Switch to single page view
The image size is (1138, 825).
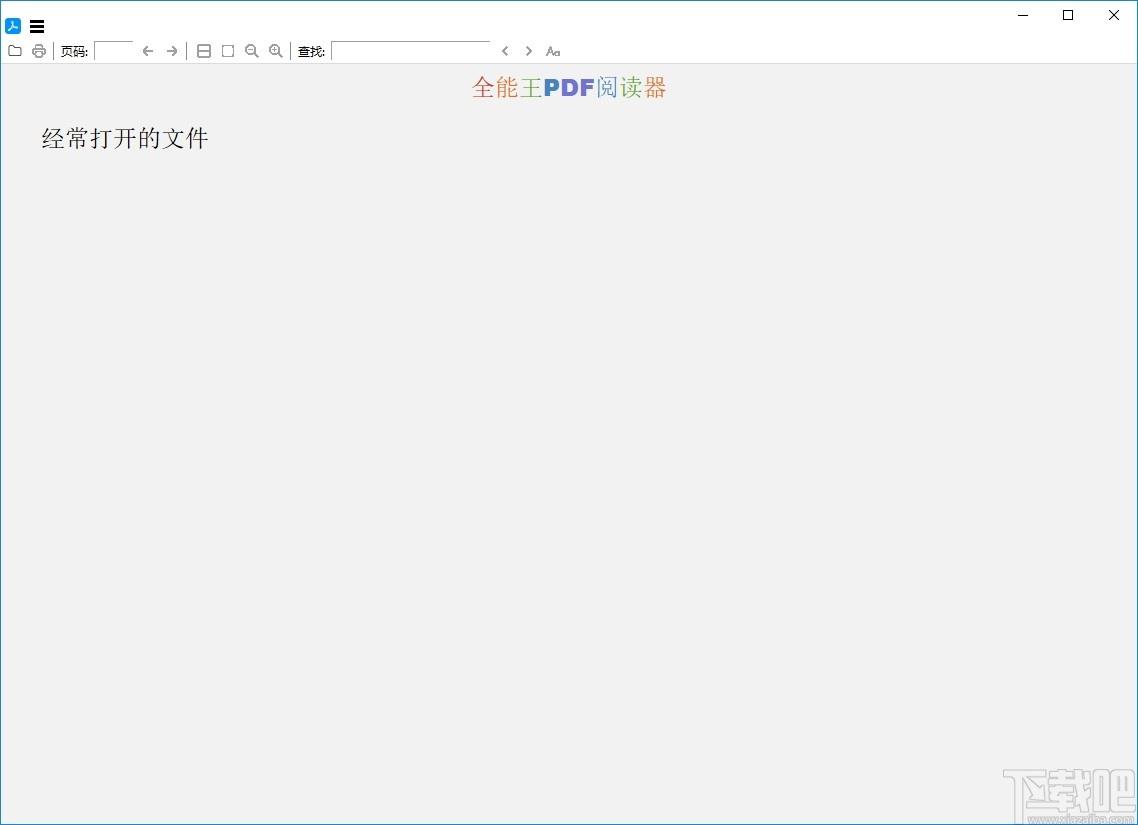tap(228, 51)
